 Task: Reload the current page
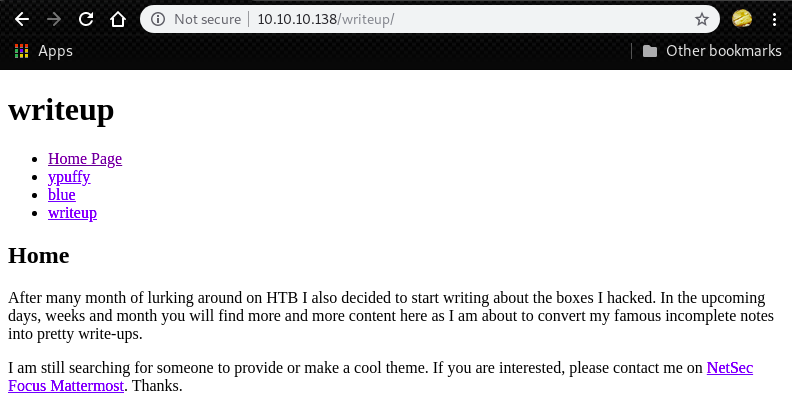coord(86,19)
